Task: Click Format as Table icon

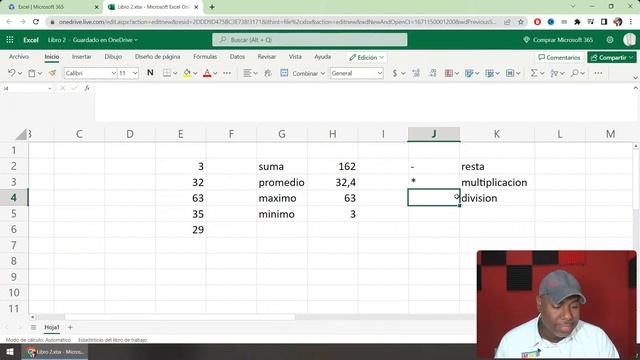Action: tap(489, 73)
